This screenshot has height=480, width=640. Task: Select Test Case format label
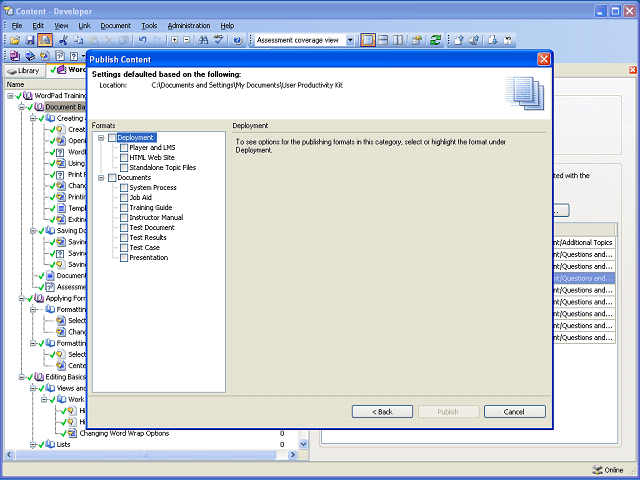point(144,248)
